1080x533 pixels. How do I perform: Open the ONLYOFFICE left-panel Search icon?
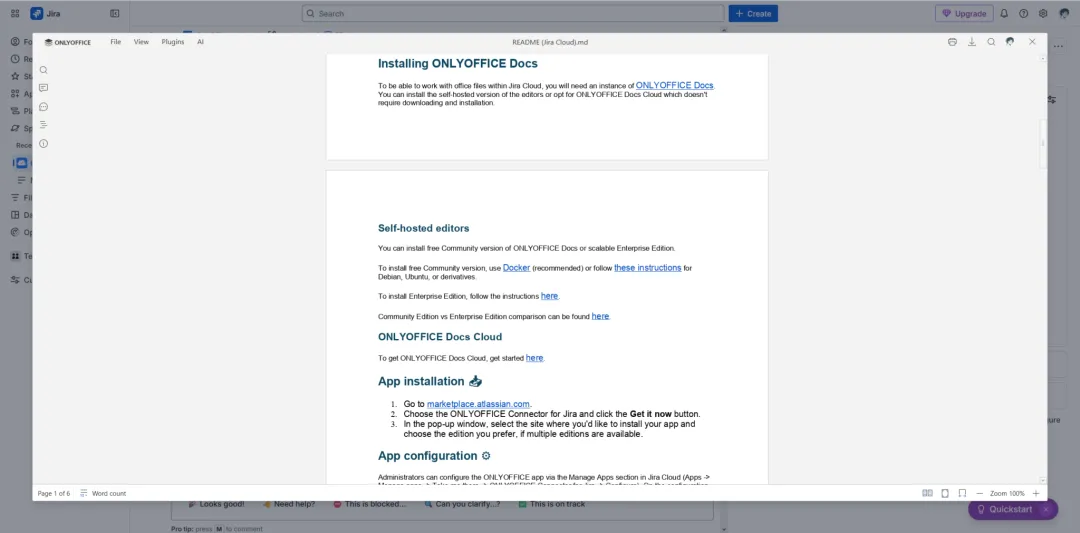[x=43, y=70]
